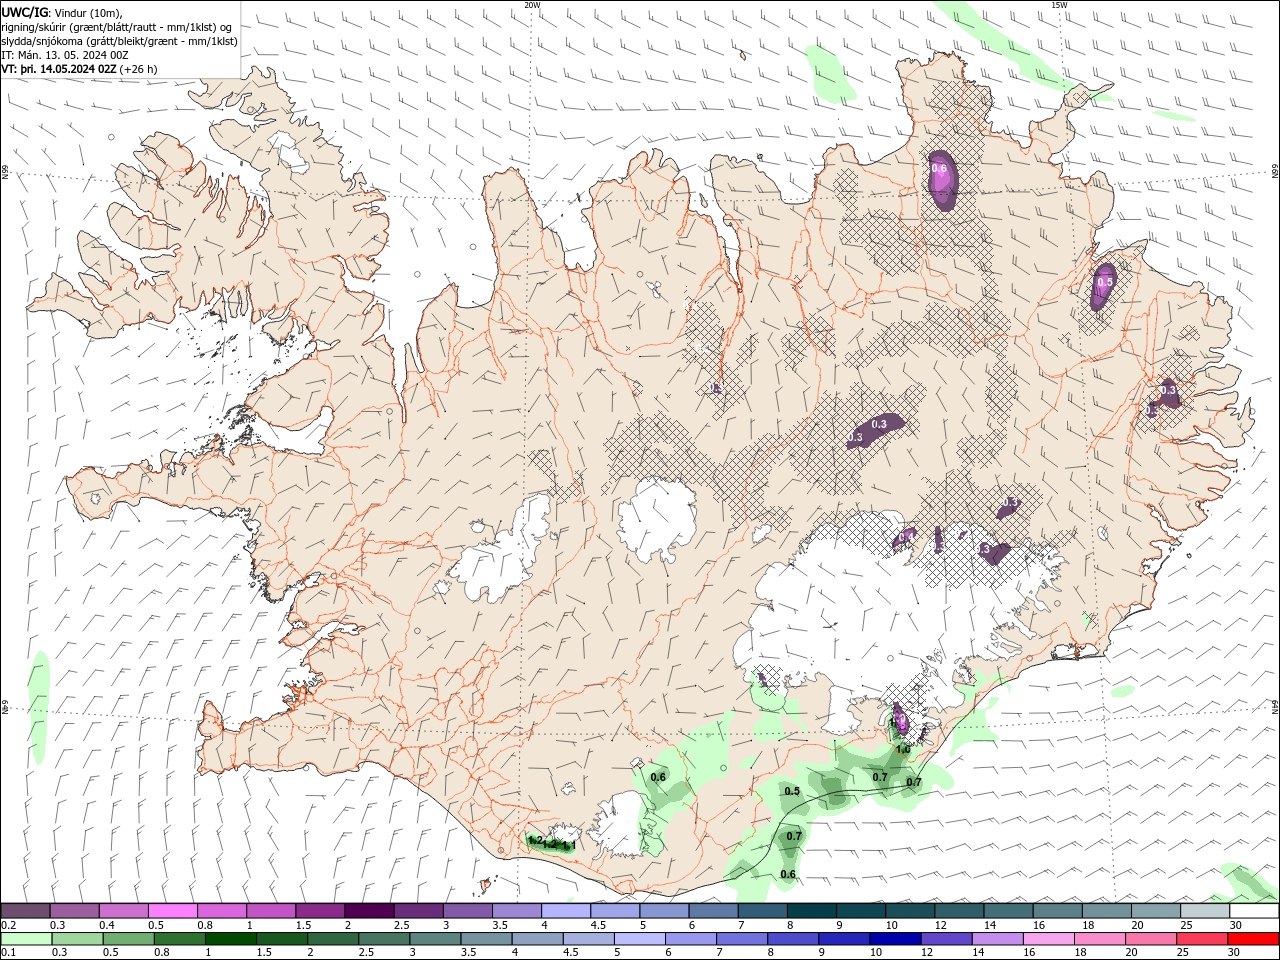Screen dimensions: 1280x960
Task: Select upper legend bright pink swatch between 0.5 and 0.8
Action: (172, 911)
